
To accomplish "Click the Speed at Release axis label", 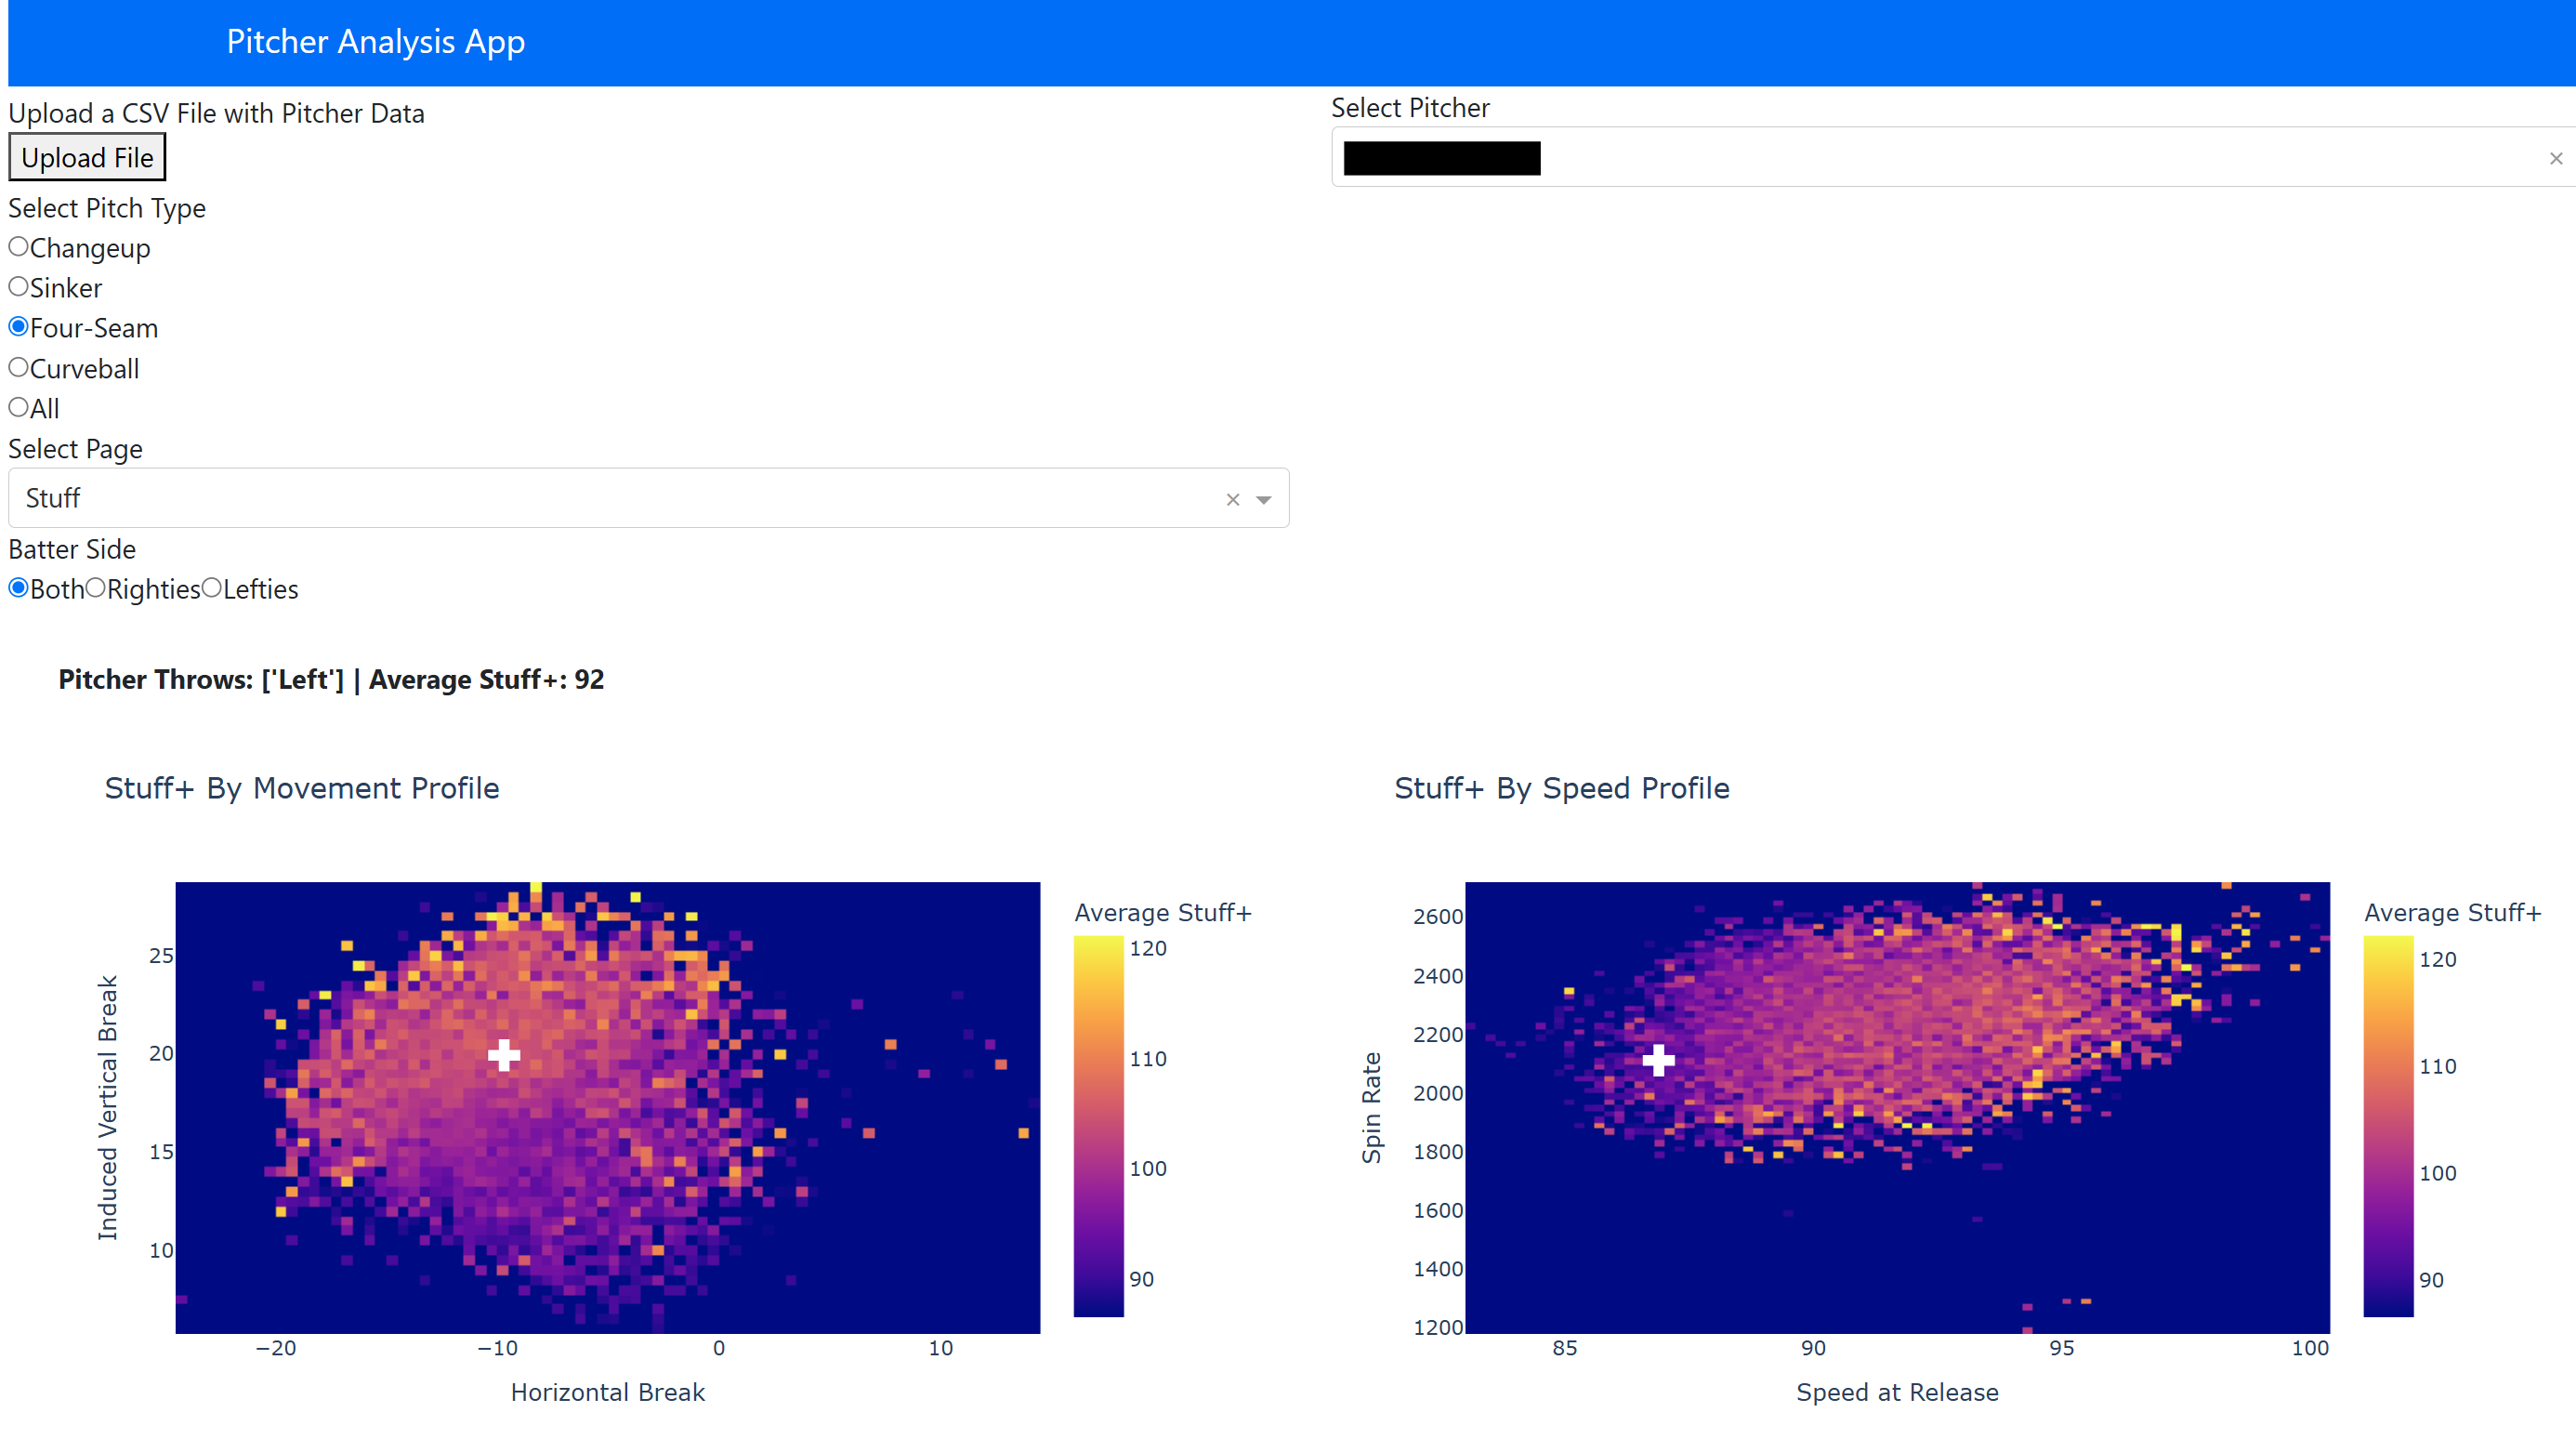I will 1898,1393.
